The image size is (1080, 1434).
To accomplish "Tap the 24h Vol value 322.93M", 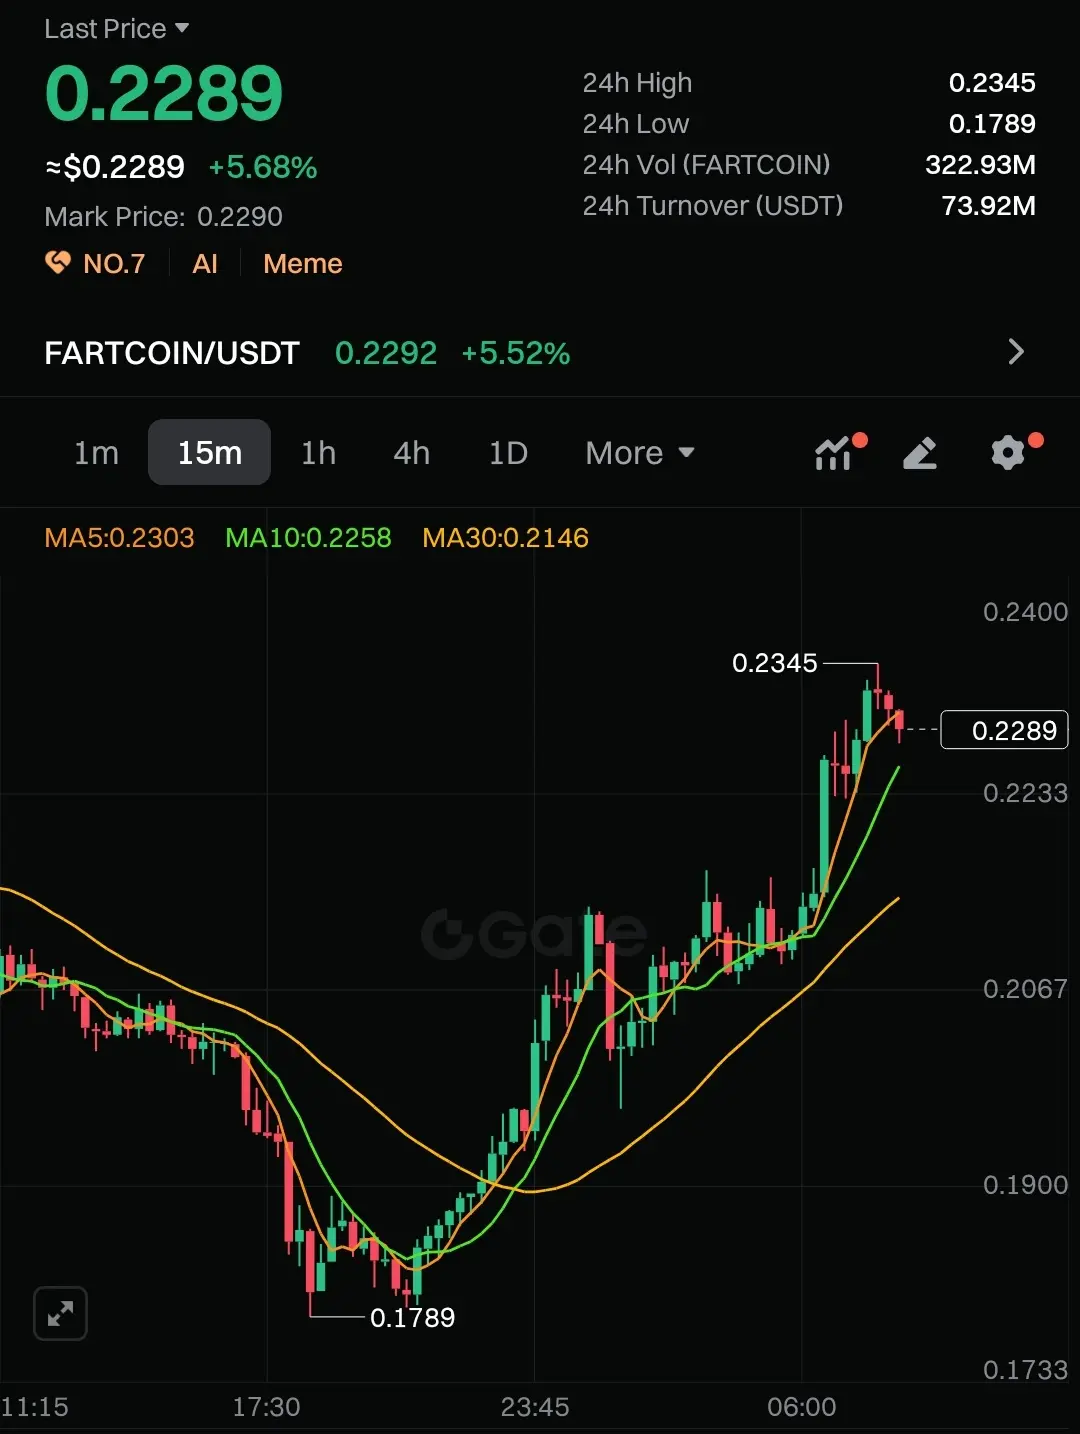I will pyautogui.click(x=980, y=165).
